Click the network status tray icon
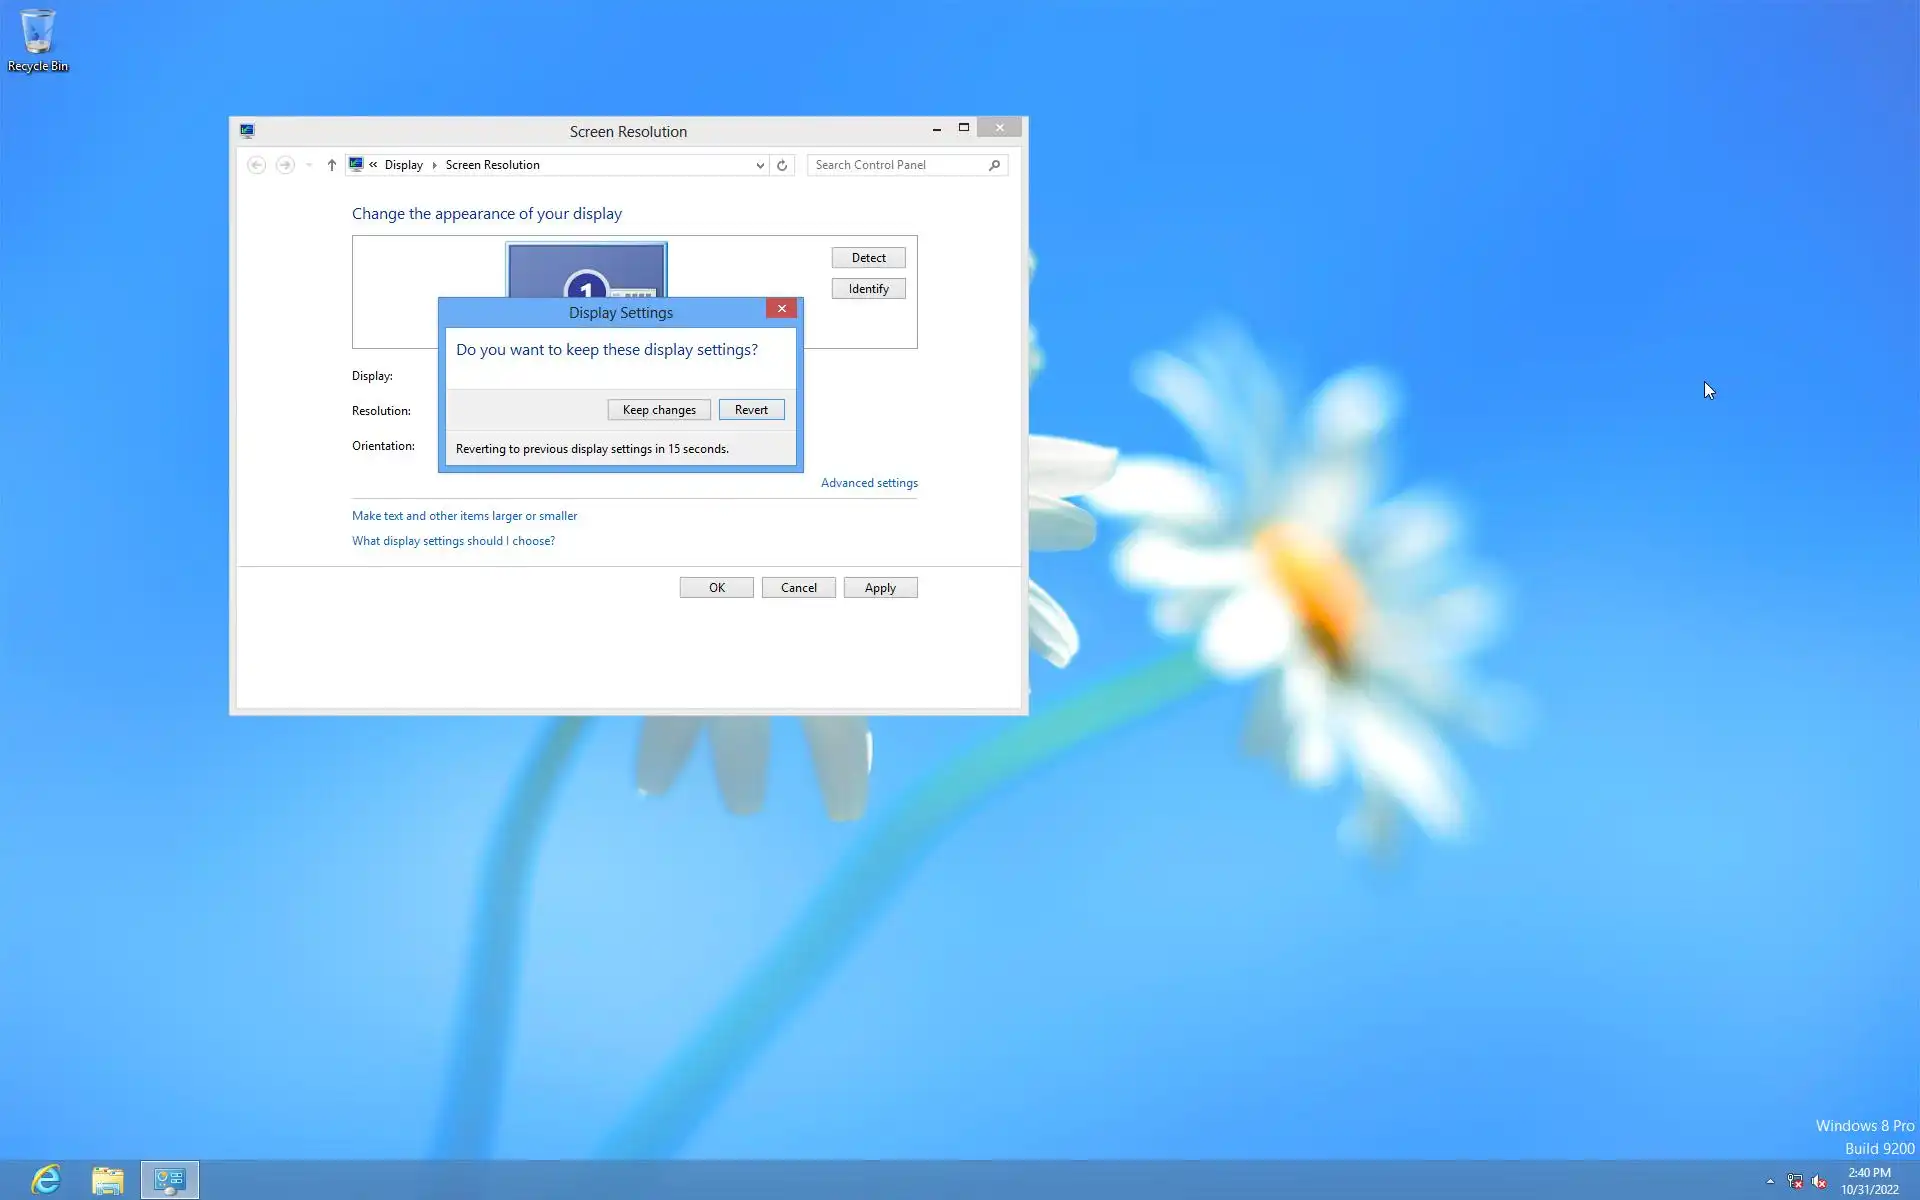Image resolution: width=1920 pixels, height=1200 pixels. 1795,1181
